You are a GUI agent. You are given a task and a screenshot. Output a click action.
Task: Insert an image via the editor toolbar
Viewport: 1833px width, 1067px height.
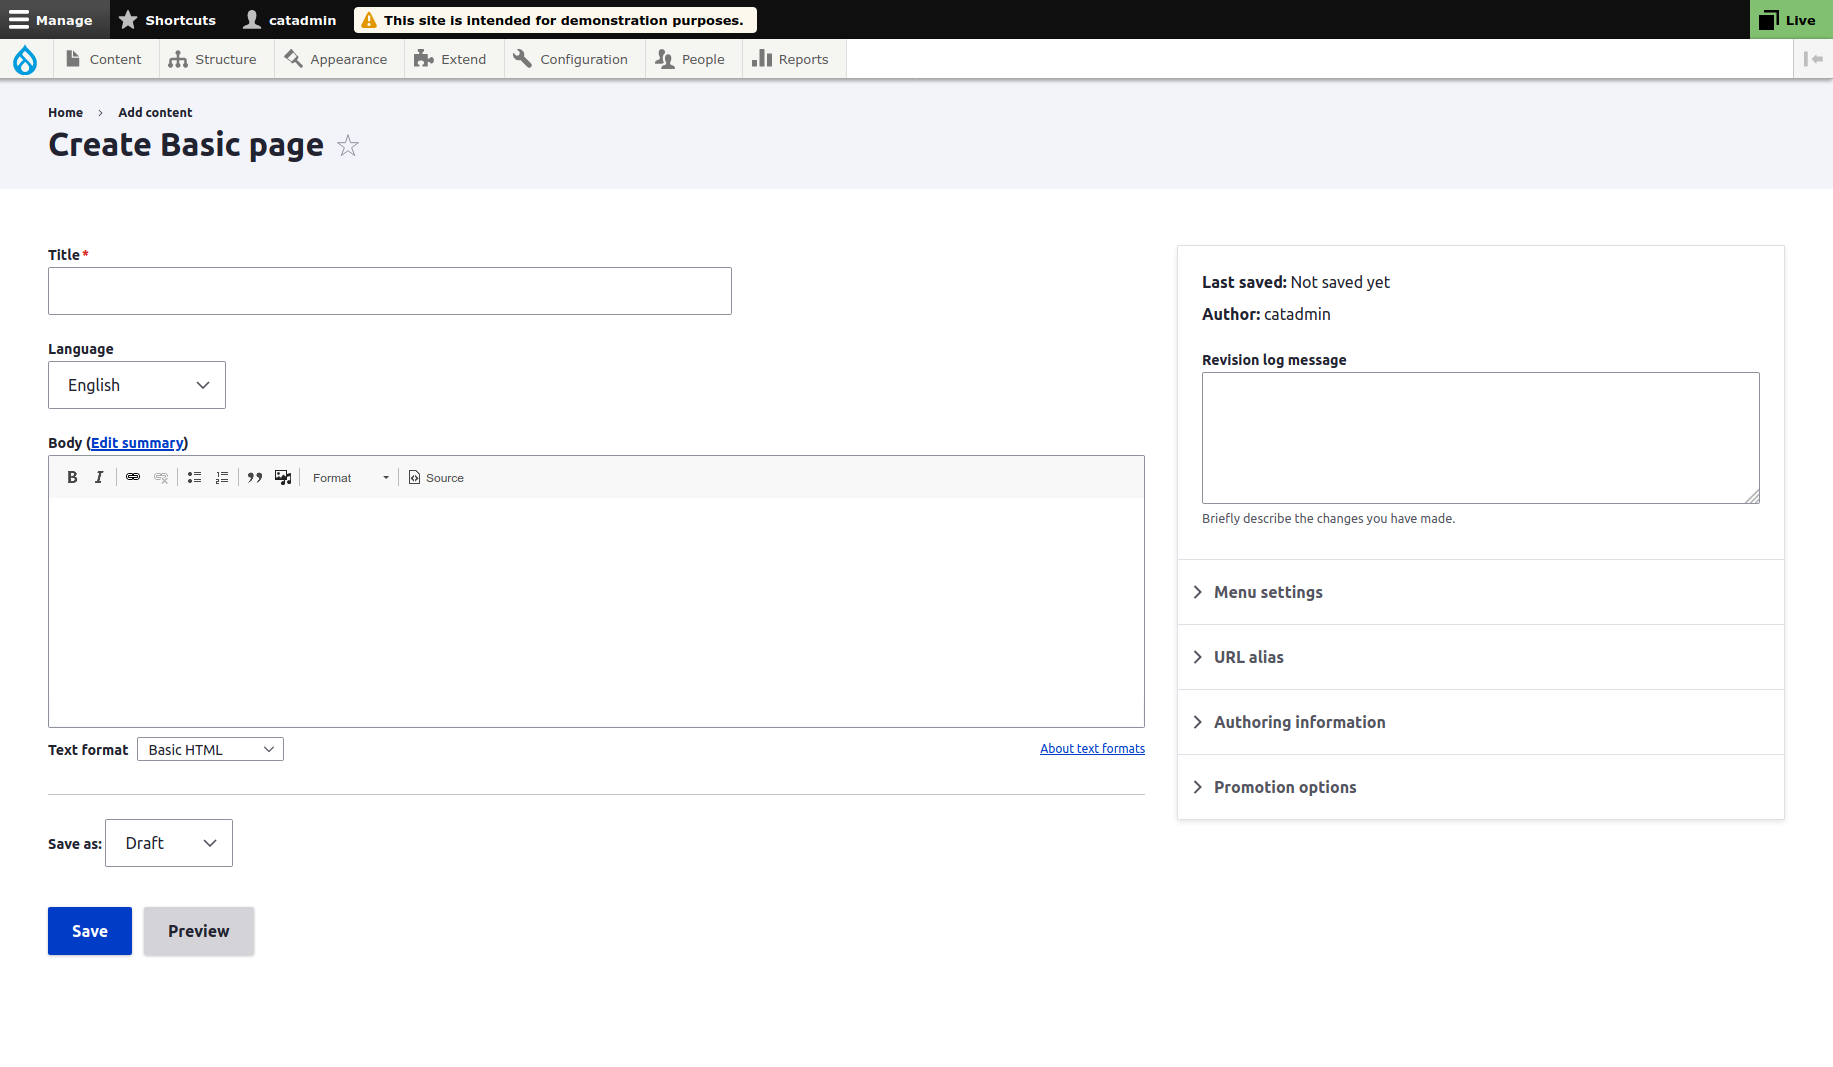(283, 477)
